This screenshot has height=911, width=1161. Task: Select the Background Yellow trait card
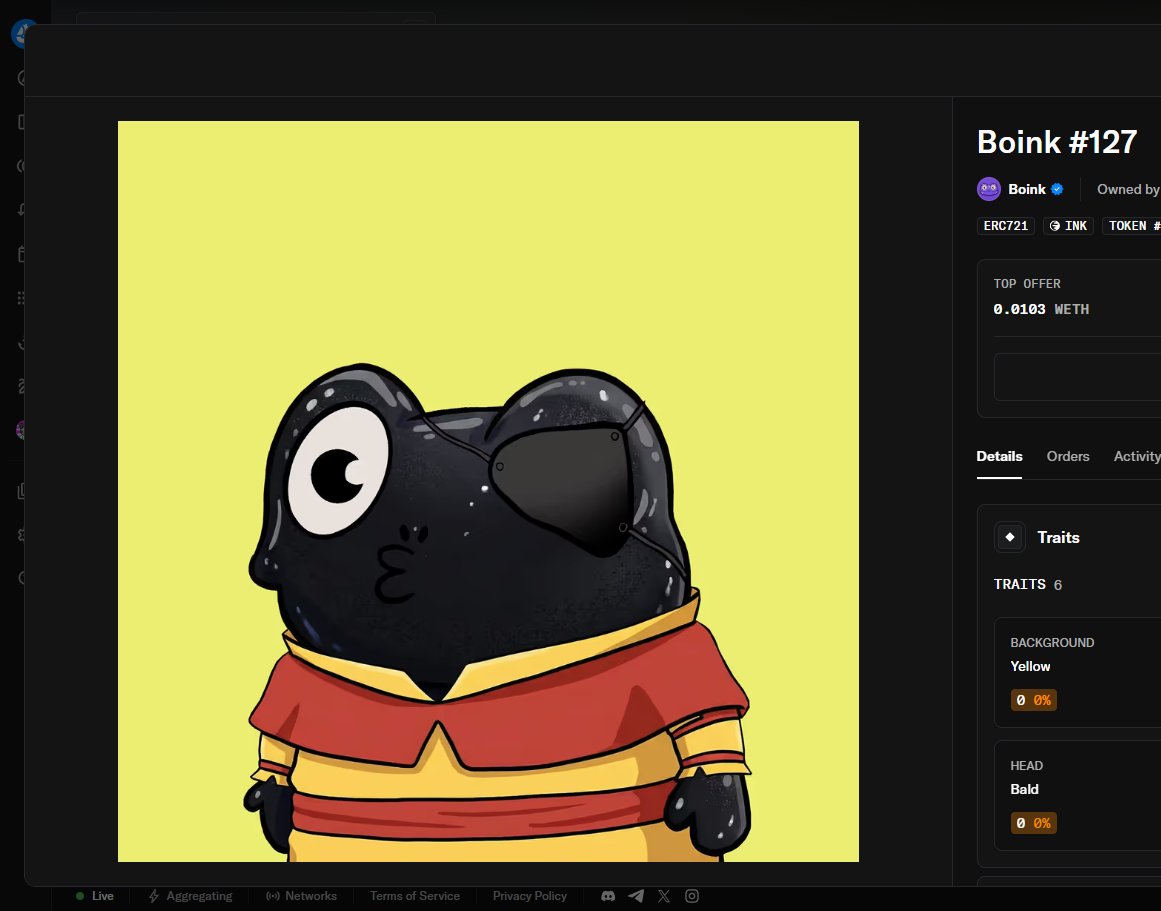(1077, 673)
